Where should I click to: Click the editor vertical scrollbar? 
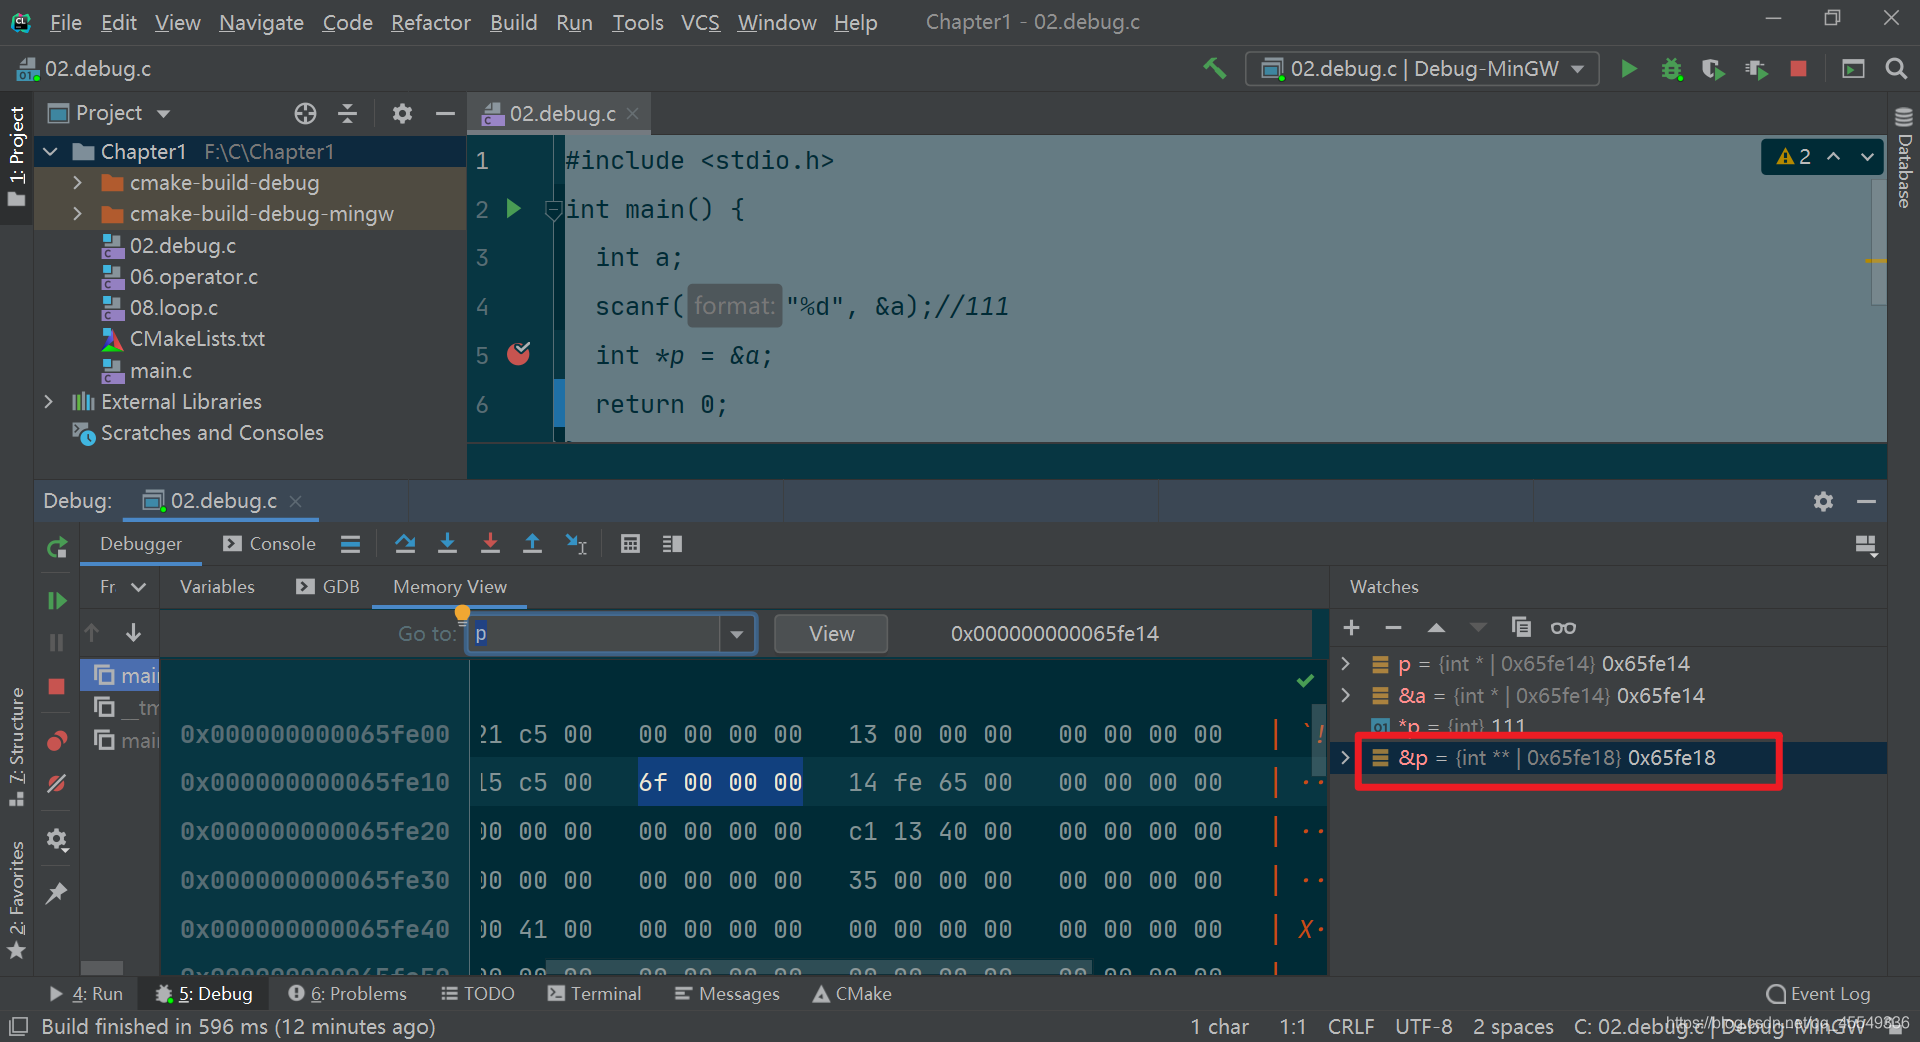[x=1878, y=242]
